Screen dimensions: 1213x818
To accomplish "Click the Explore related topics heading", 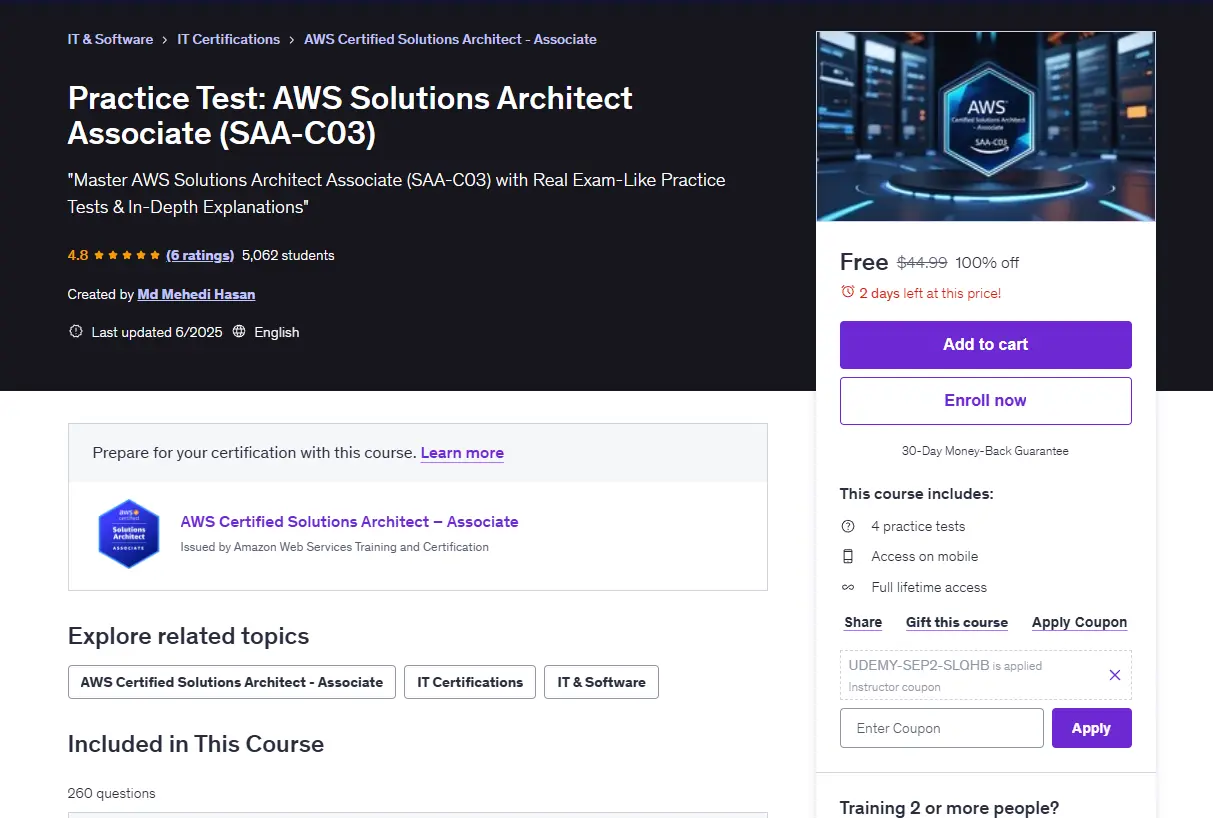I will tap(188, 636).
